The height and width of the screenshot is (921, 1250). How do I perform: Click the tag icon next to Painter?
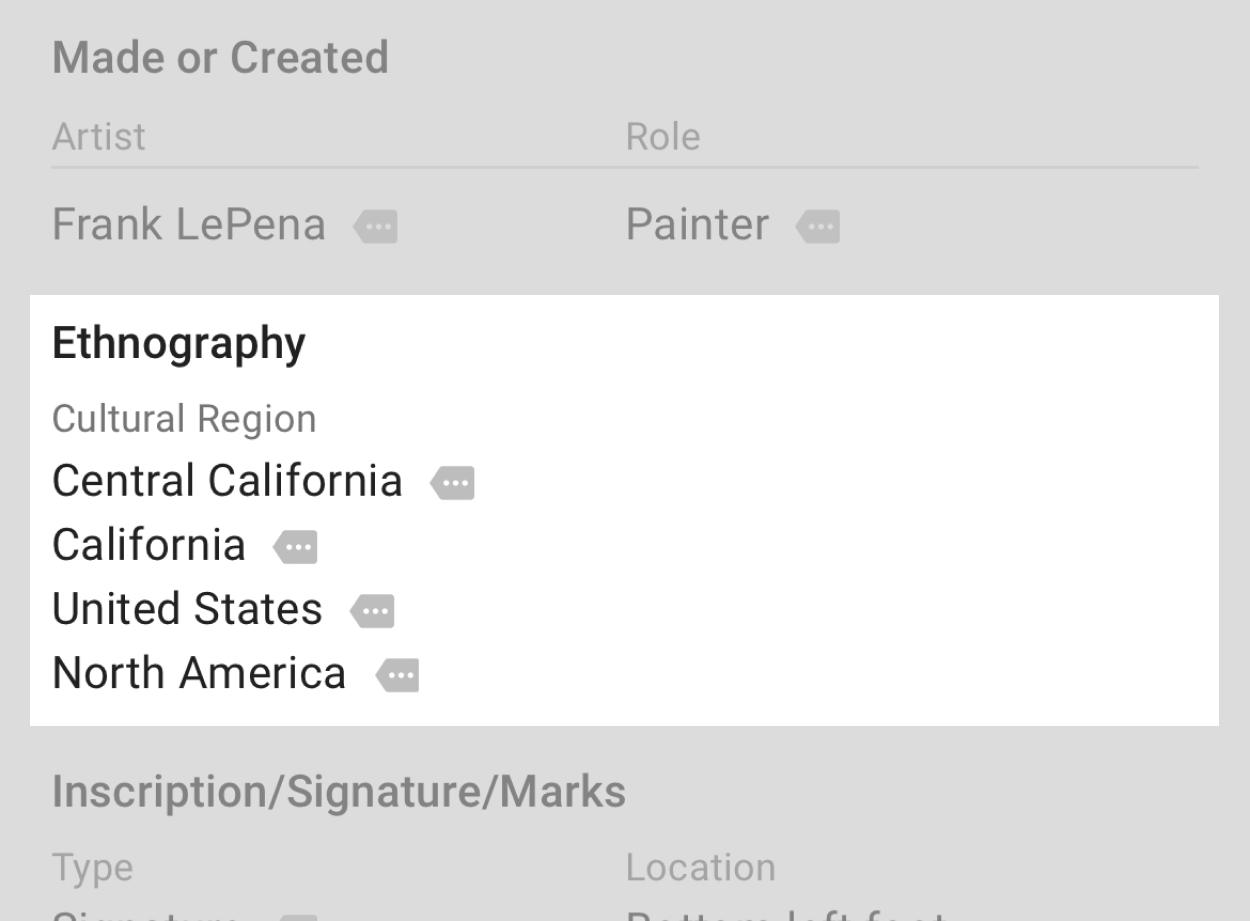coord(818,227)
